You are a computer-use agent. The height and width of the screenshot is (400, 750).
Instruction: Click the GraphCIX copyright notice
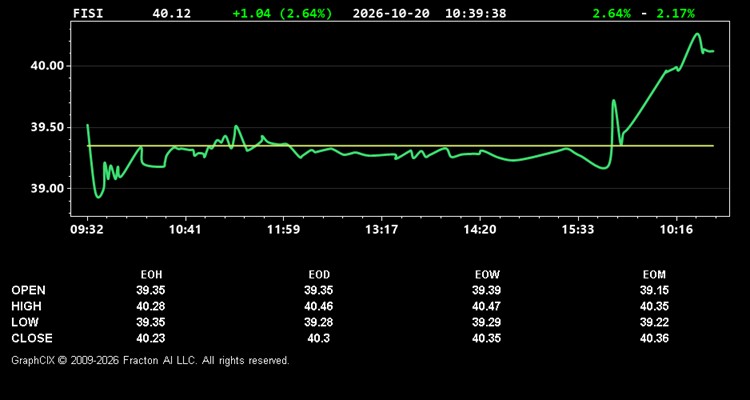(x=150, y=360)
